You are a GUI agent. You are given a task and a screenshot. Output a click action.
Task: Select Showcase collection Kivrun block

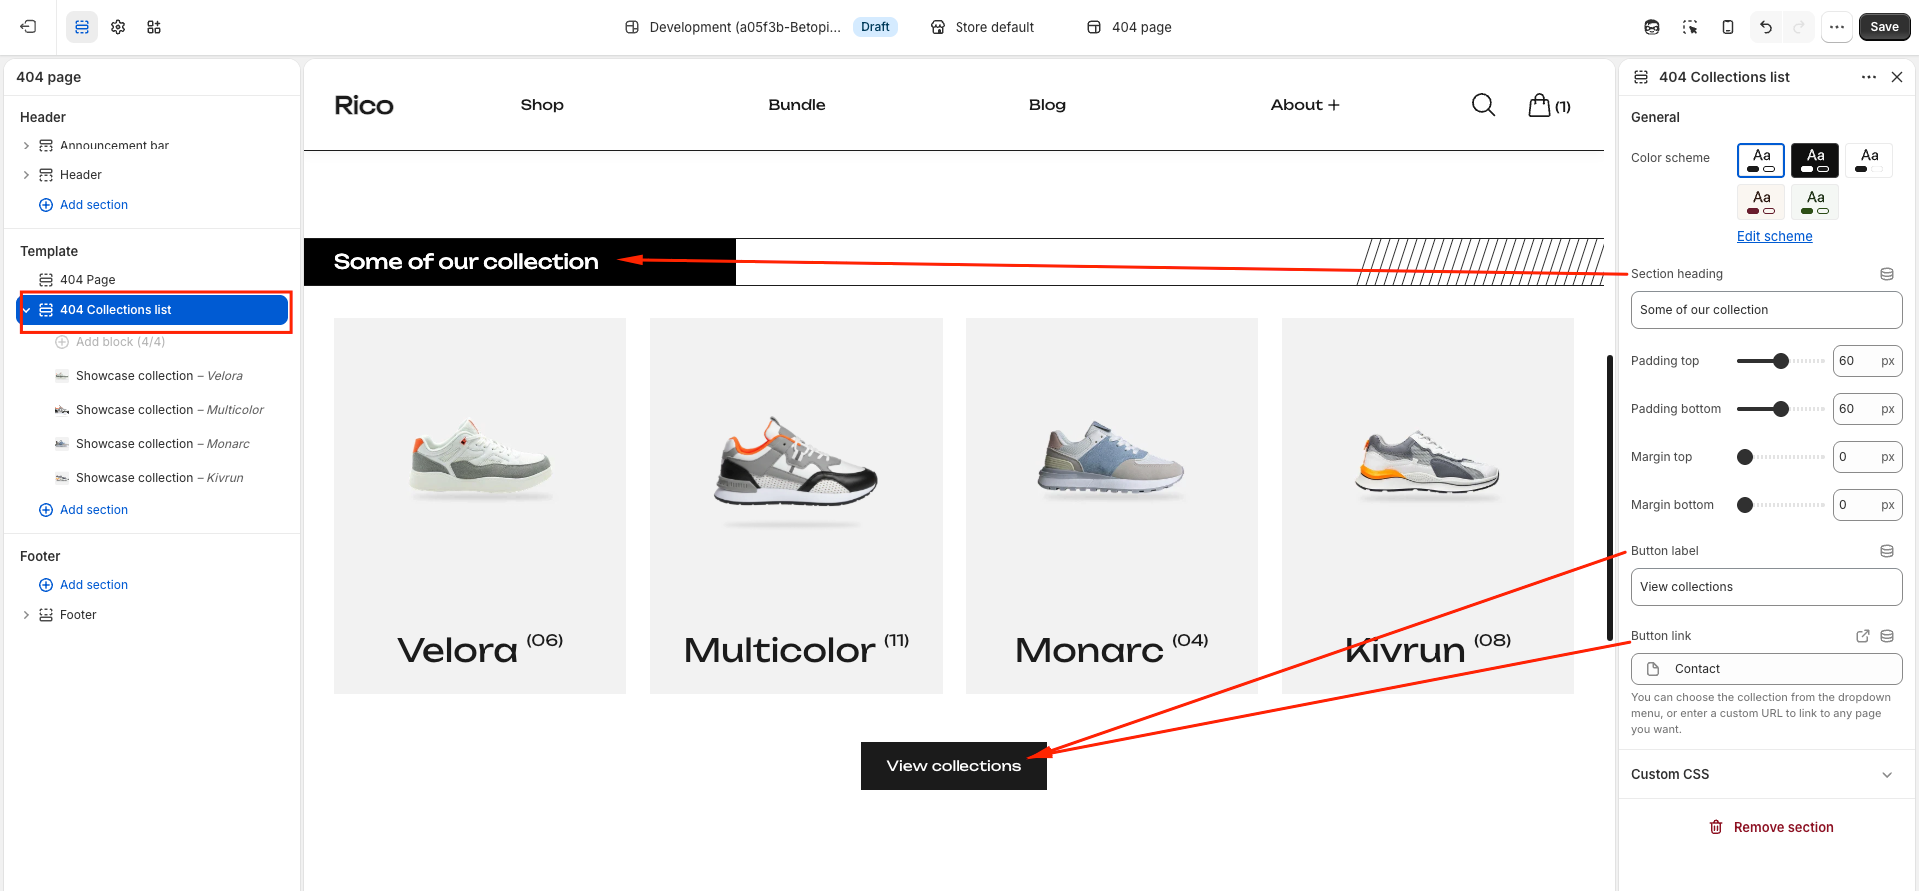click(x=154, y=478)
